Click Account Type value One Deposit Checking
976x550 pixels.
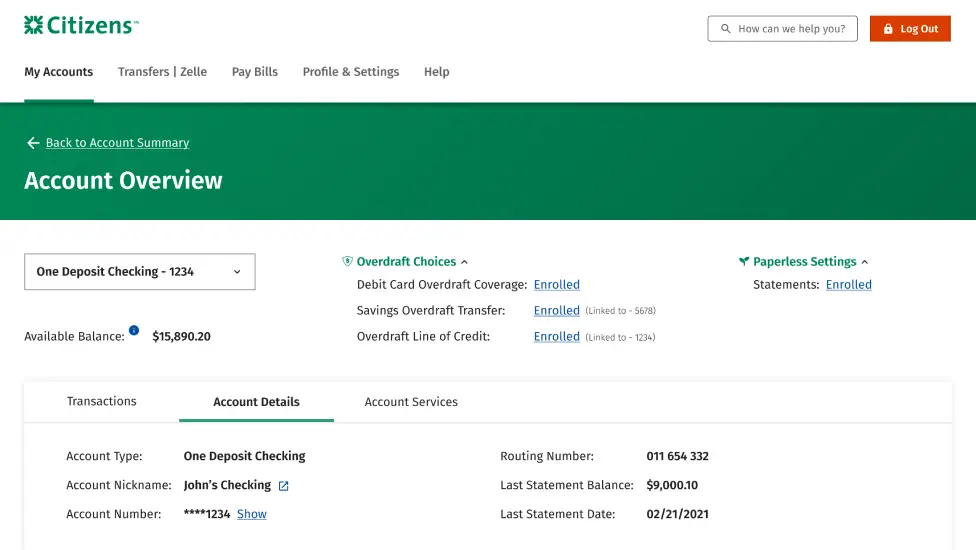coord(244,456)
